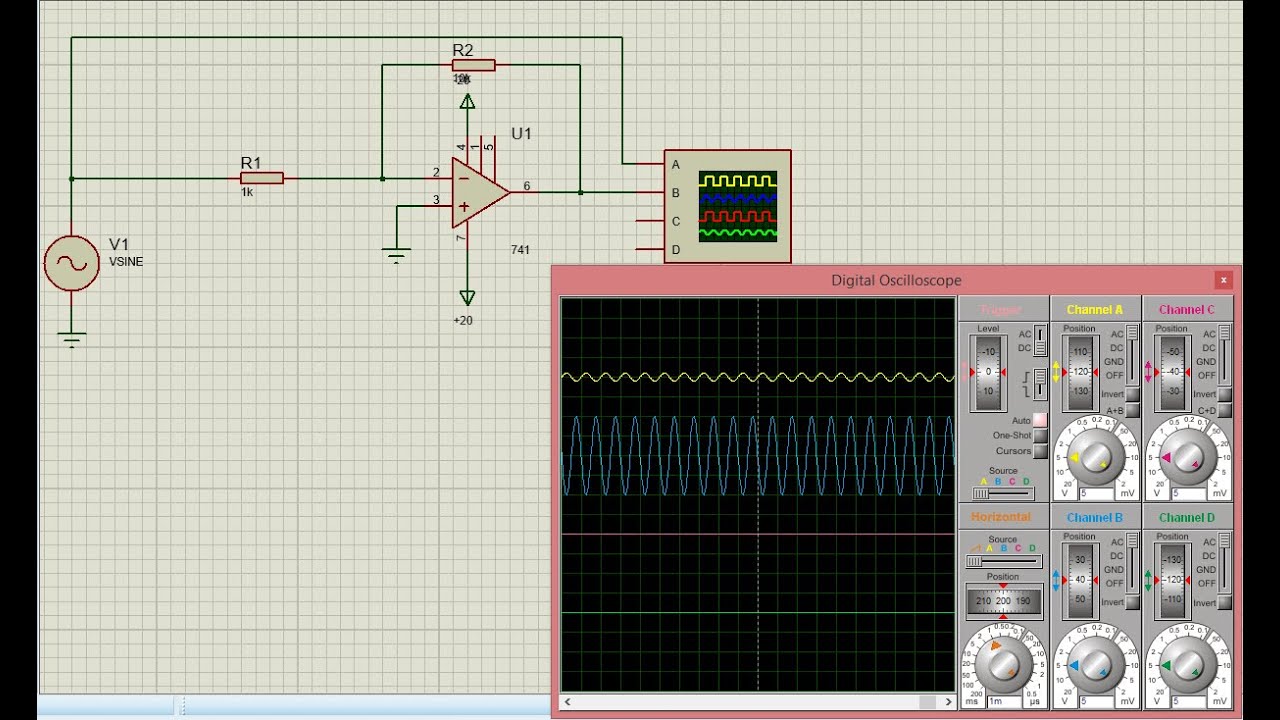The image size is (1280, 720).
Task: Click Channel A volts value field
Action: pyautogui.click(x=1096, y=493)
